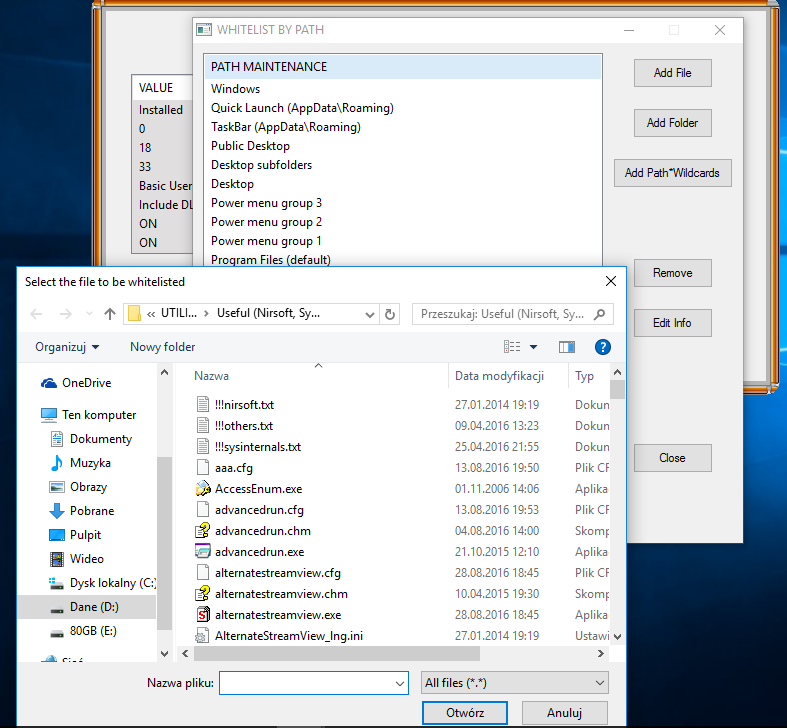Click the Otwórz button
Image resolution: width=787 pixels, height=728 pixels.
coord(465,713)
